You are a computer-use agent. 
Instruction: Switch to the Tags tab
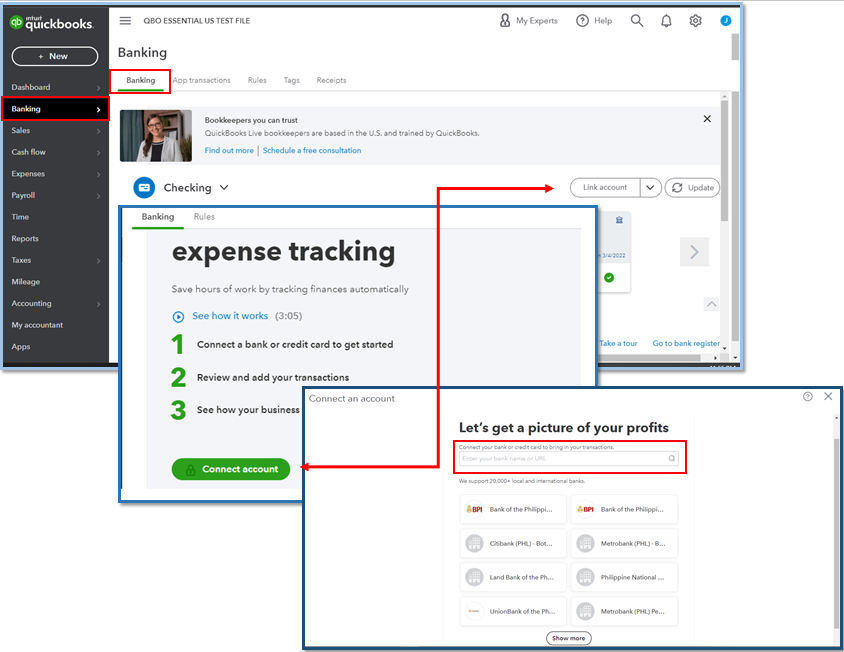(291, 80)
